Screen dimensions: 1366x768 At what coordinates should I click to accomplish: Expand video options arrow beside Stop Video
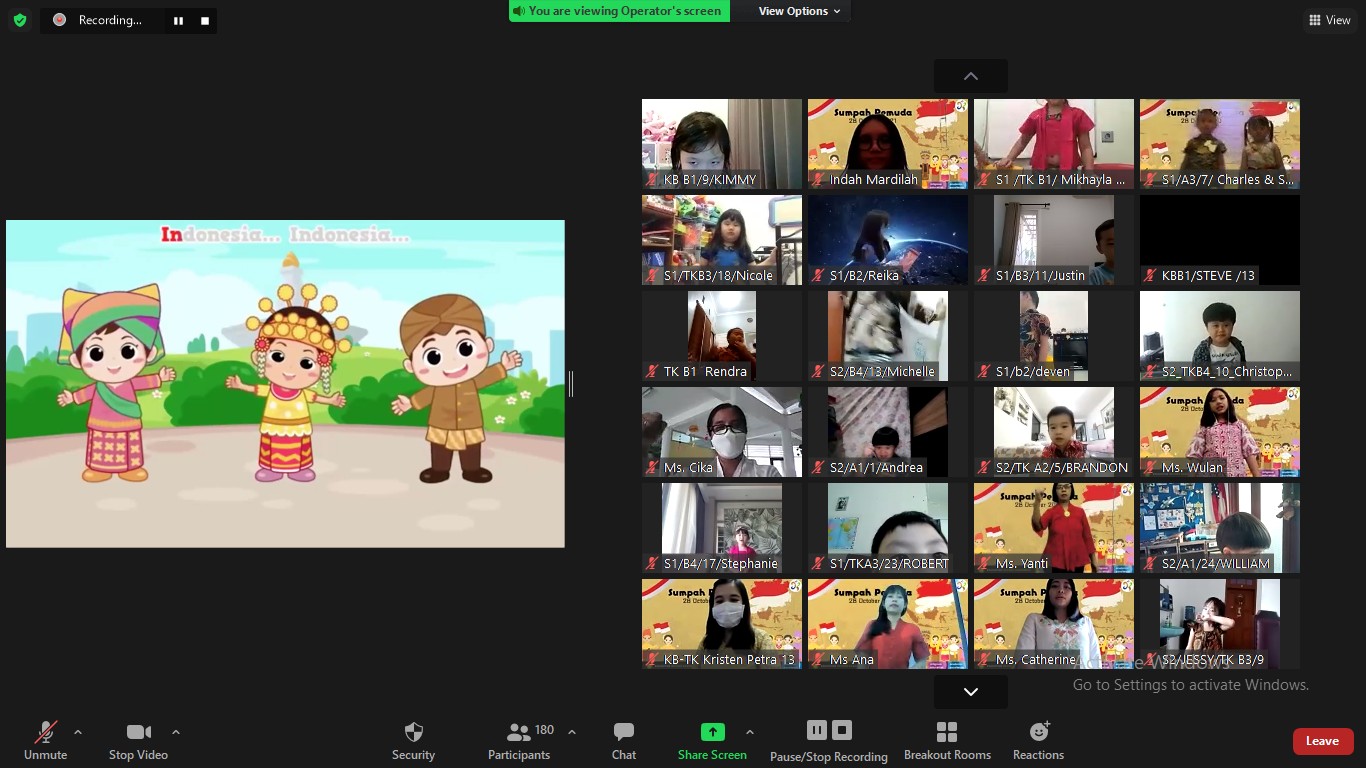point(176,732)
